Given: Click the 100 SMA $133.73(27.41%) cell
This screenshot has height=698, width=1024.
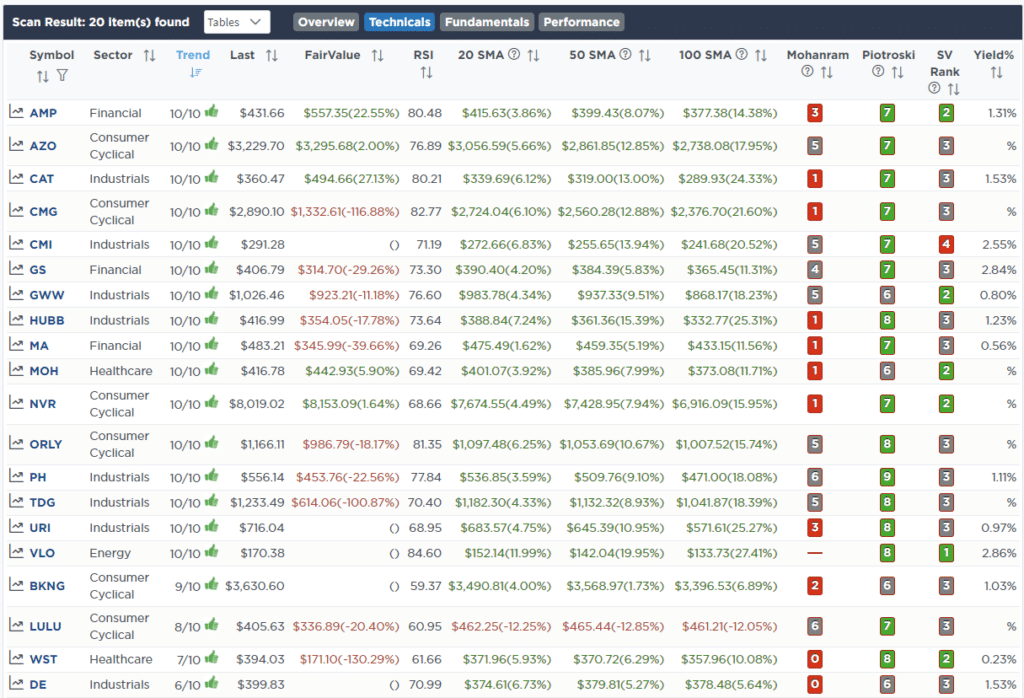Looking at the screenshot, I should [731, 553].
